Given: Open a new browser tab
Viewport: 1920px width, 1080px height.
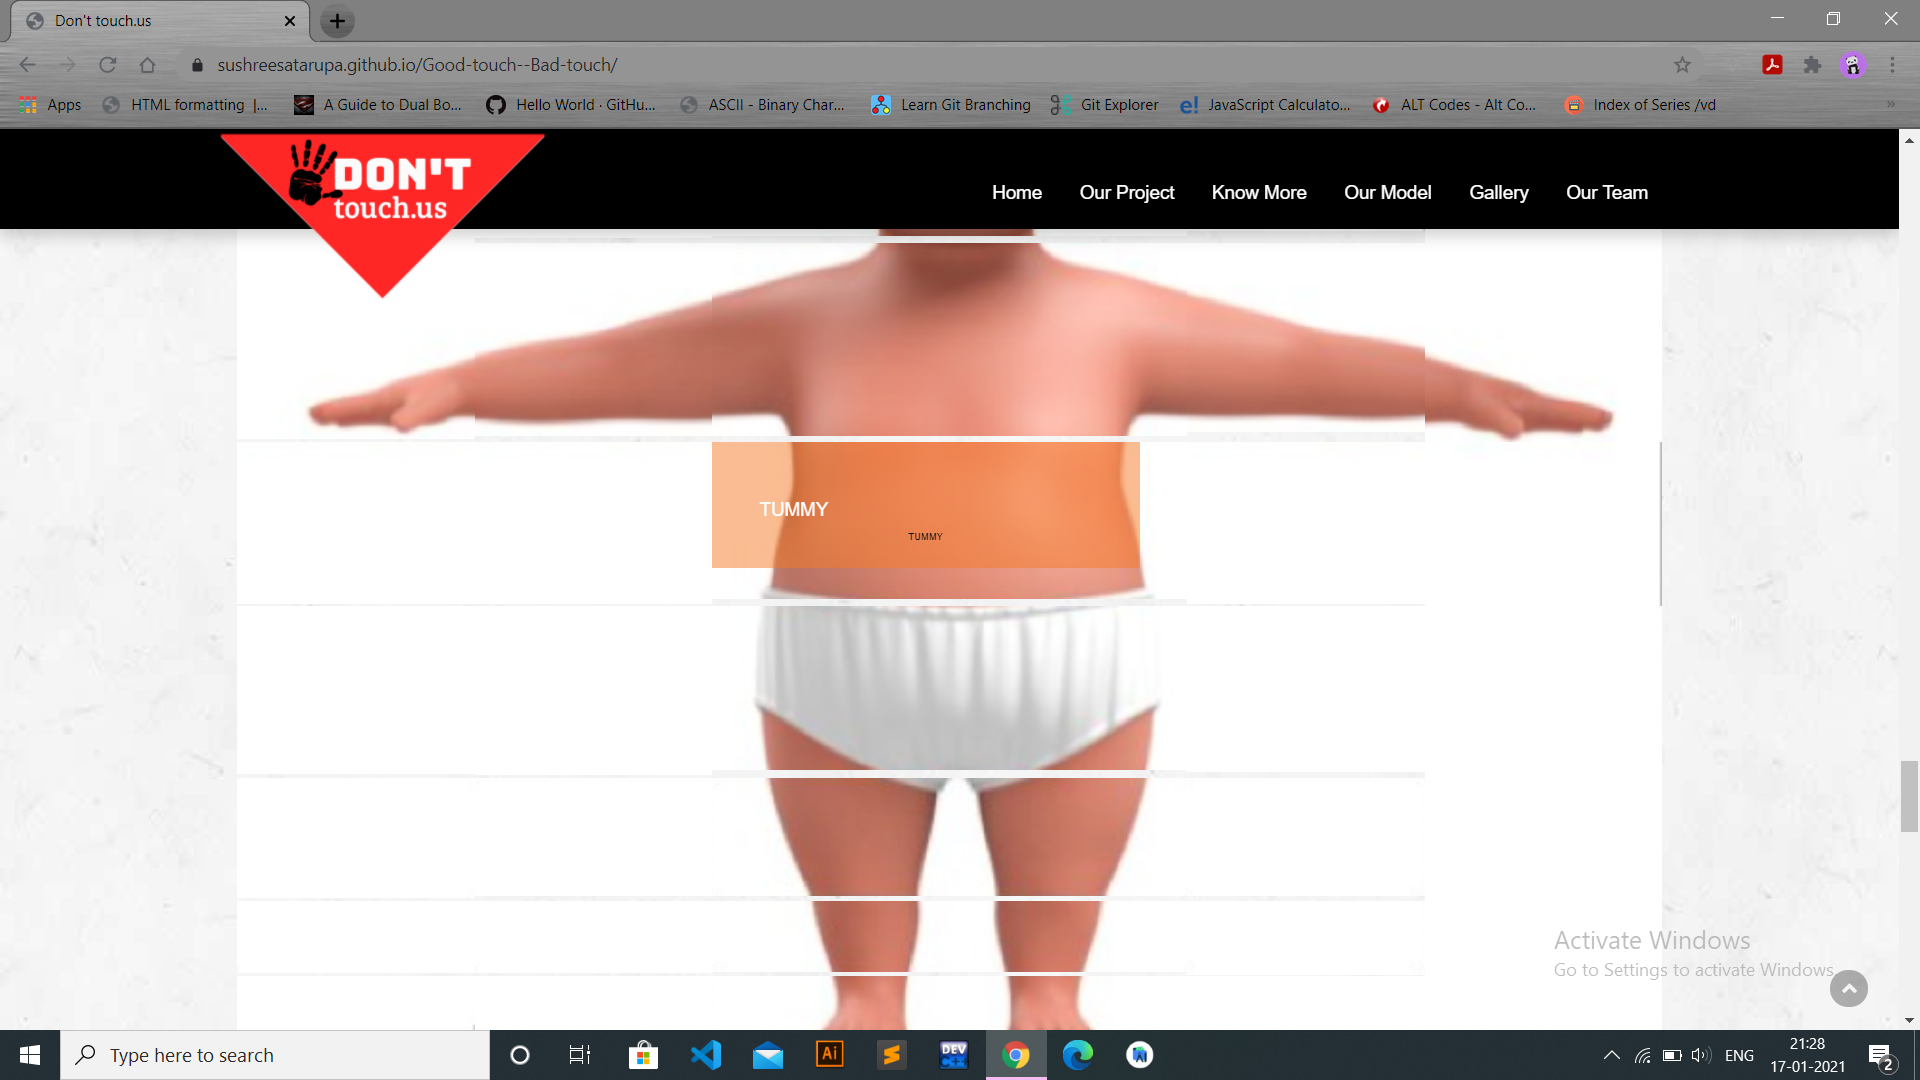Looking at the screenshot, I should (x=337, y=21).
